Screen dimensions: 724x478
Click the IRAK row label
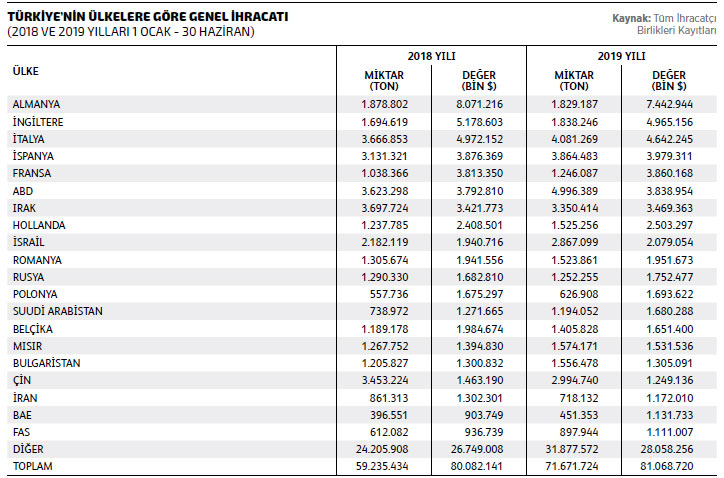click(x=24, y=208)
